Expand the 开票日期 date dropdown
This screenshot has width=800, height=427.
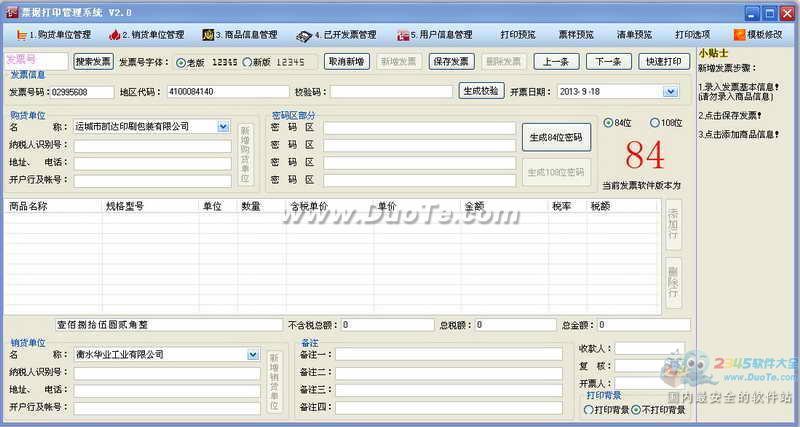point(670,92)
